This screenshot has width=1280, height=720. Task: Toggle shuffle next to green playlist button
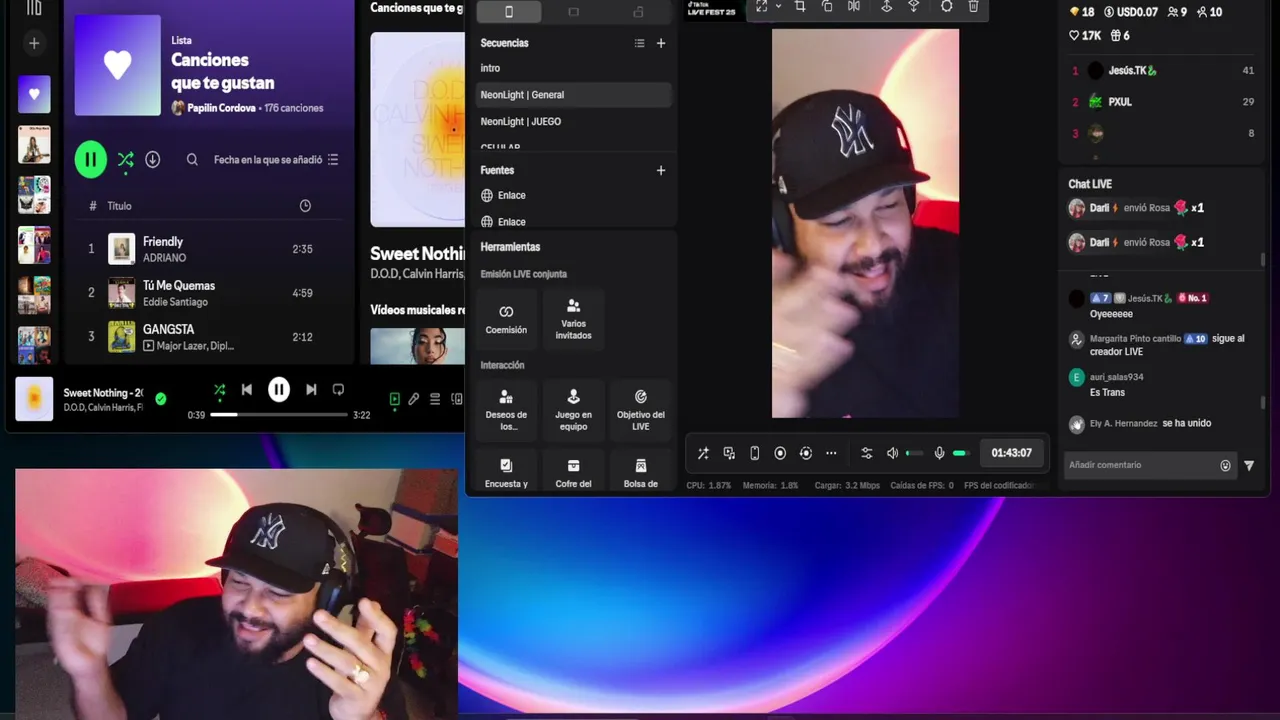click(x=125, y=159)
